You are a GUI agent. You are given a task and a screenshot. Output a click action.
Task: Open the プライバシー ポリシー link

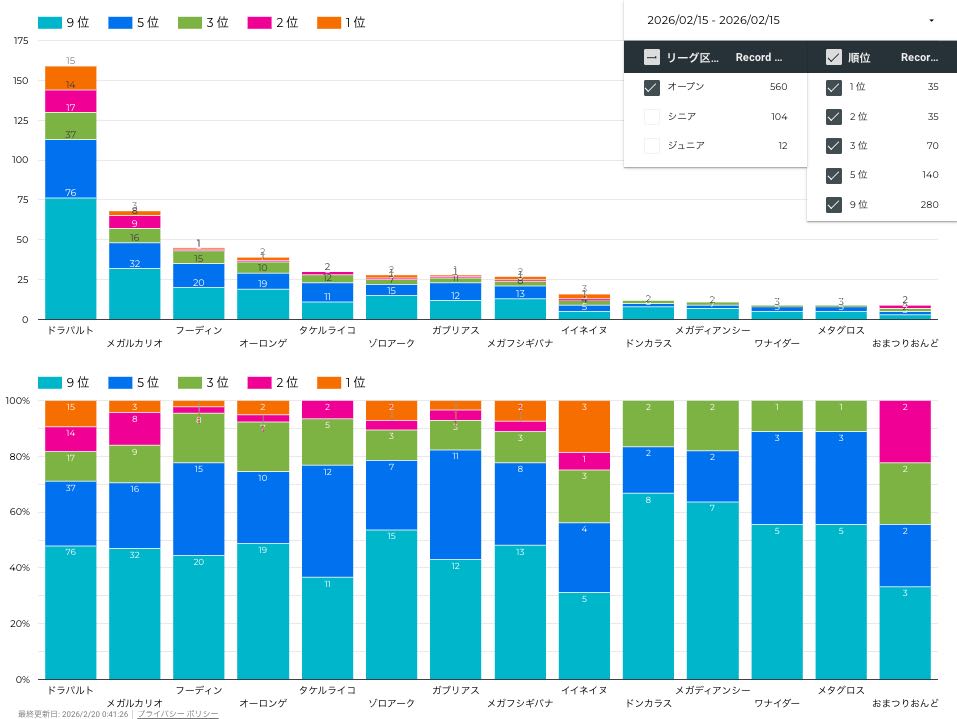(177, 714)
